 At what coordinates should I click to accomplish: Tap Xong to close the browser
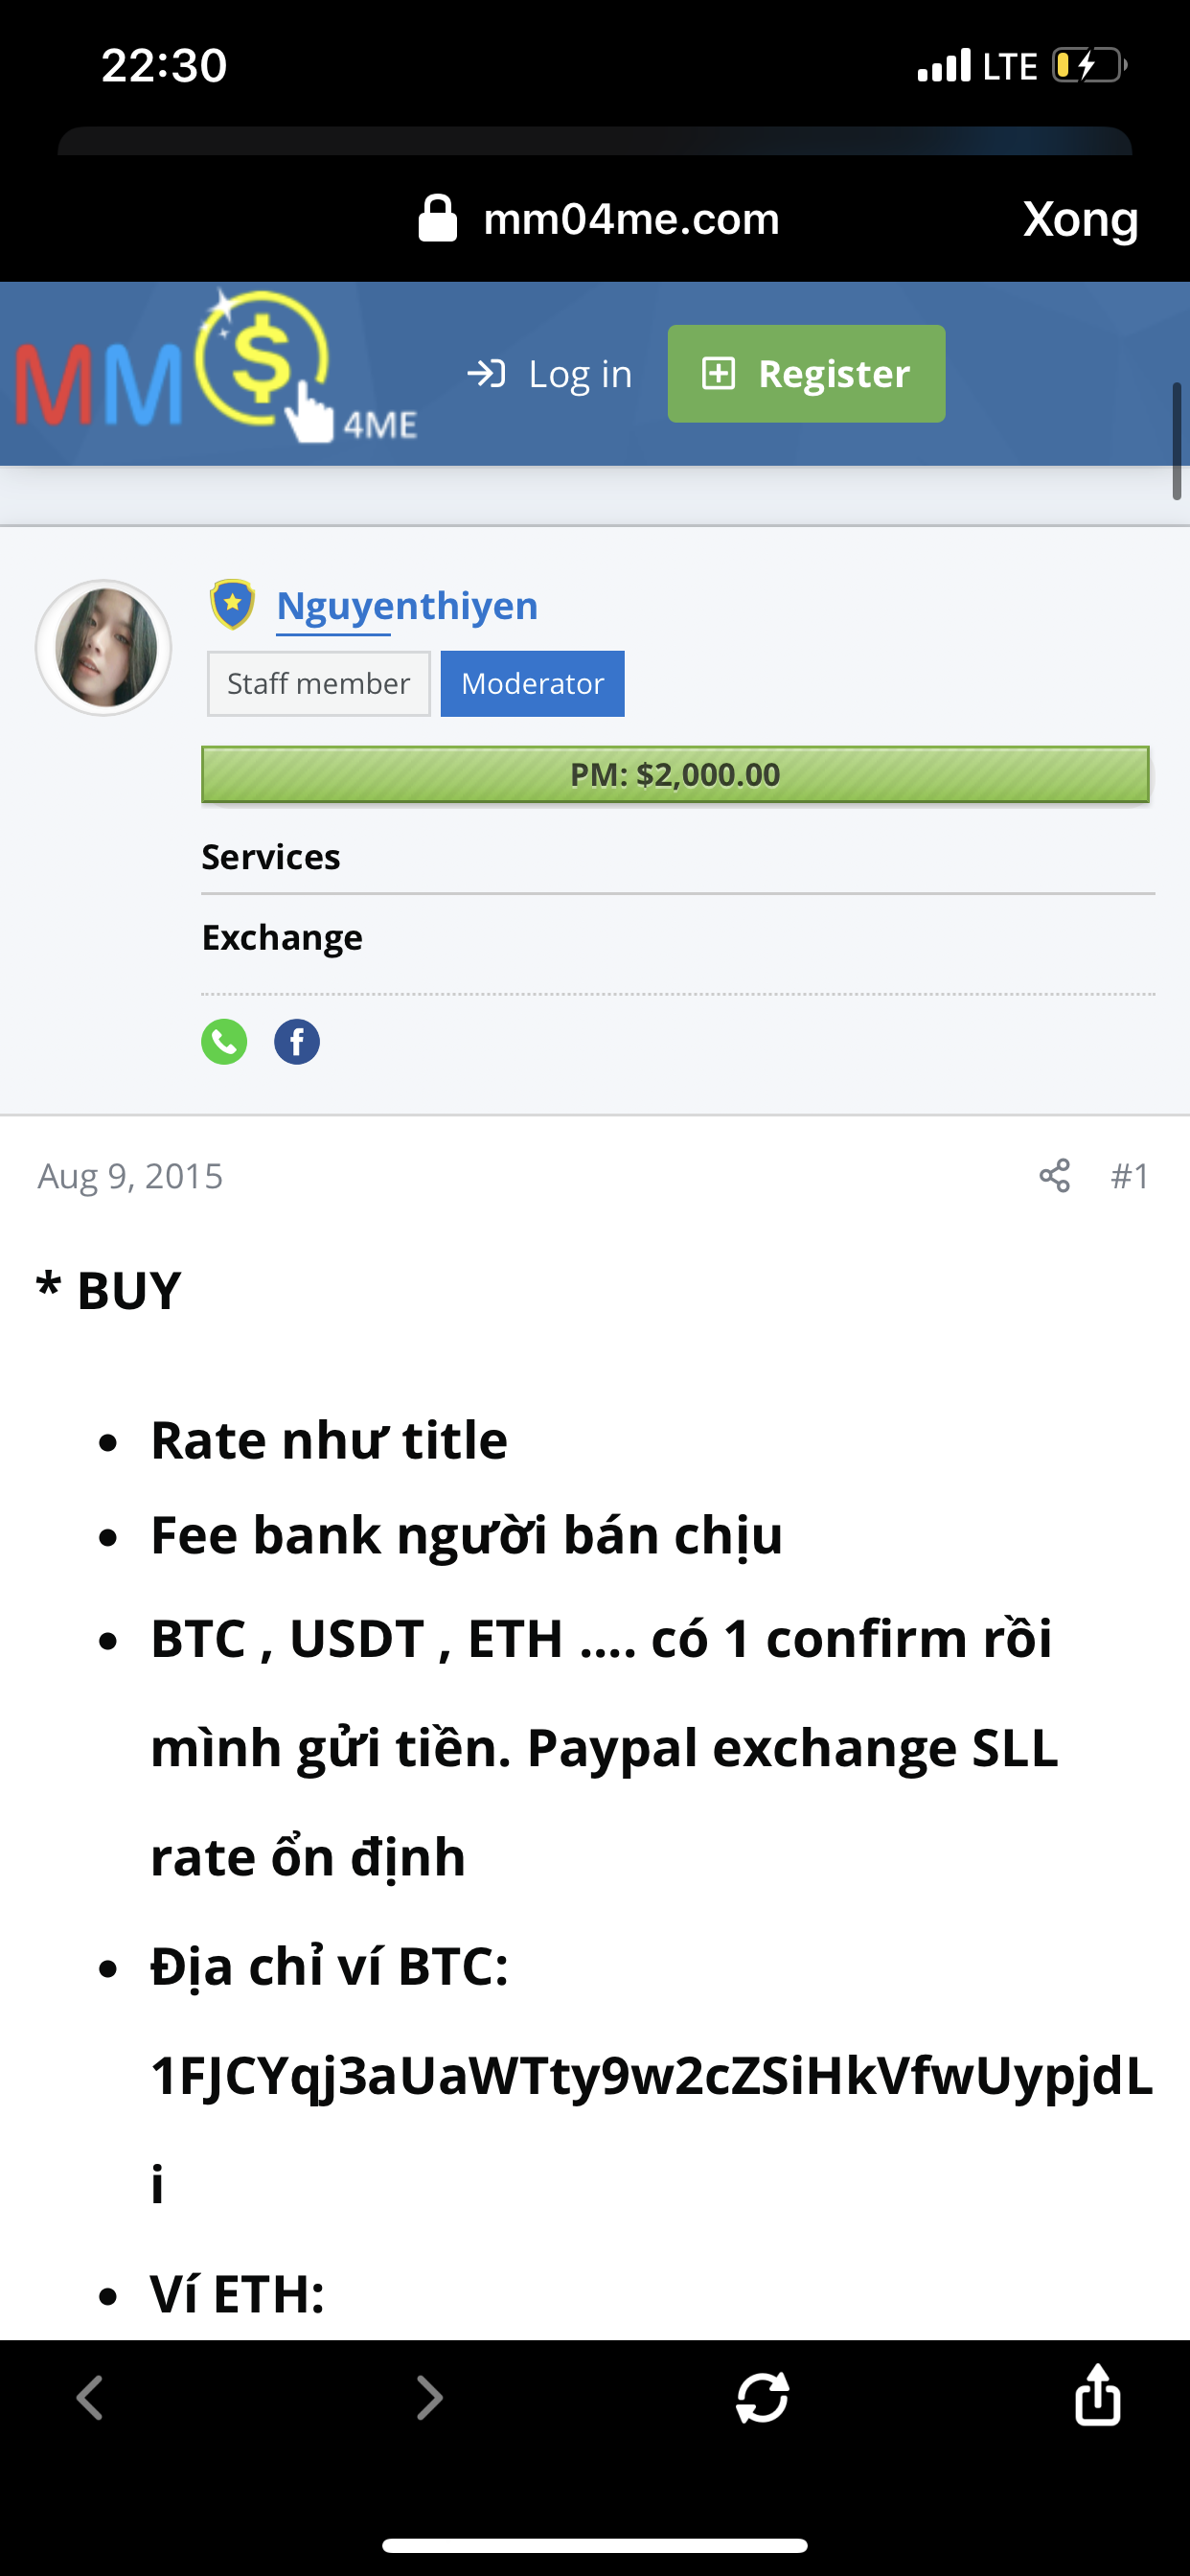(1080, 219)
